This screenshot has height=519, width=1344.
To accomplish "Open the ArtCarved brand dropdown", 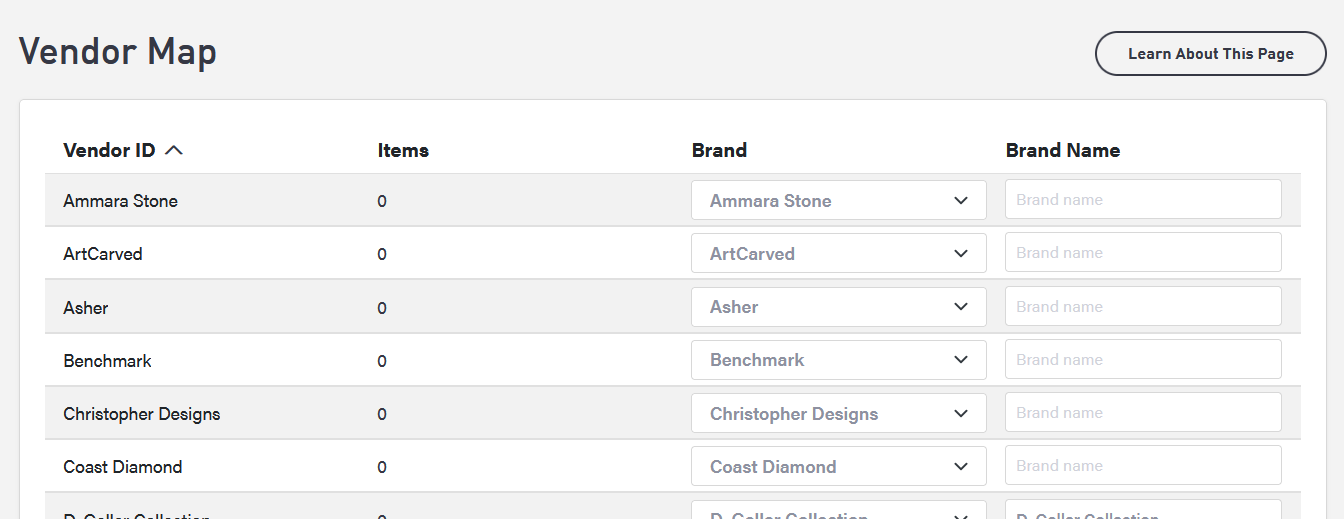I will (838, 254).
